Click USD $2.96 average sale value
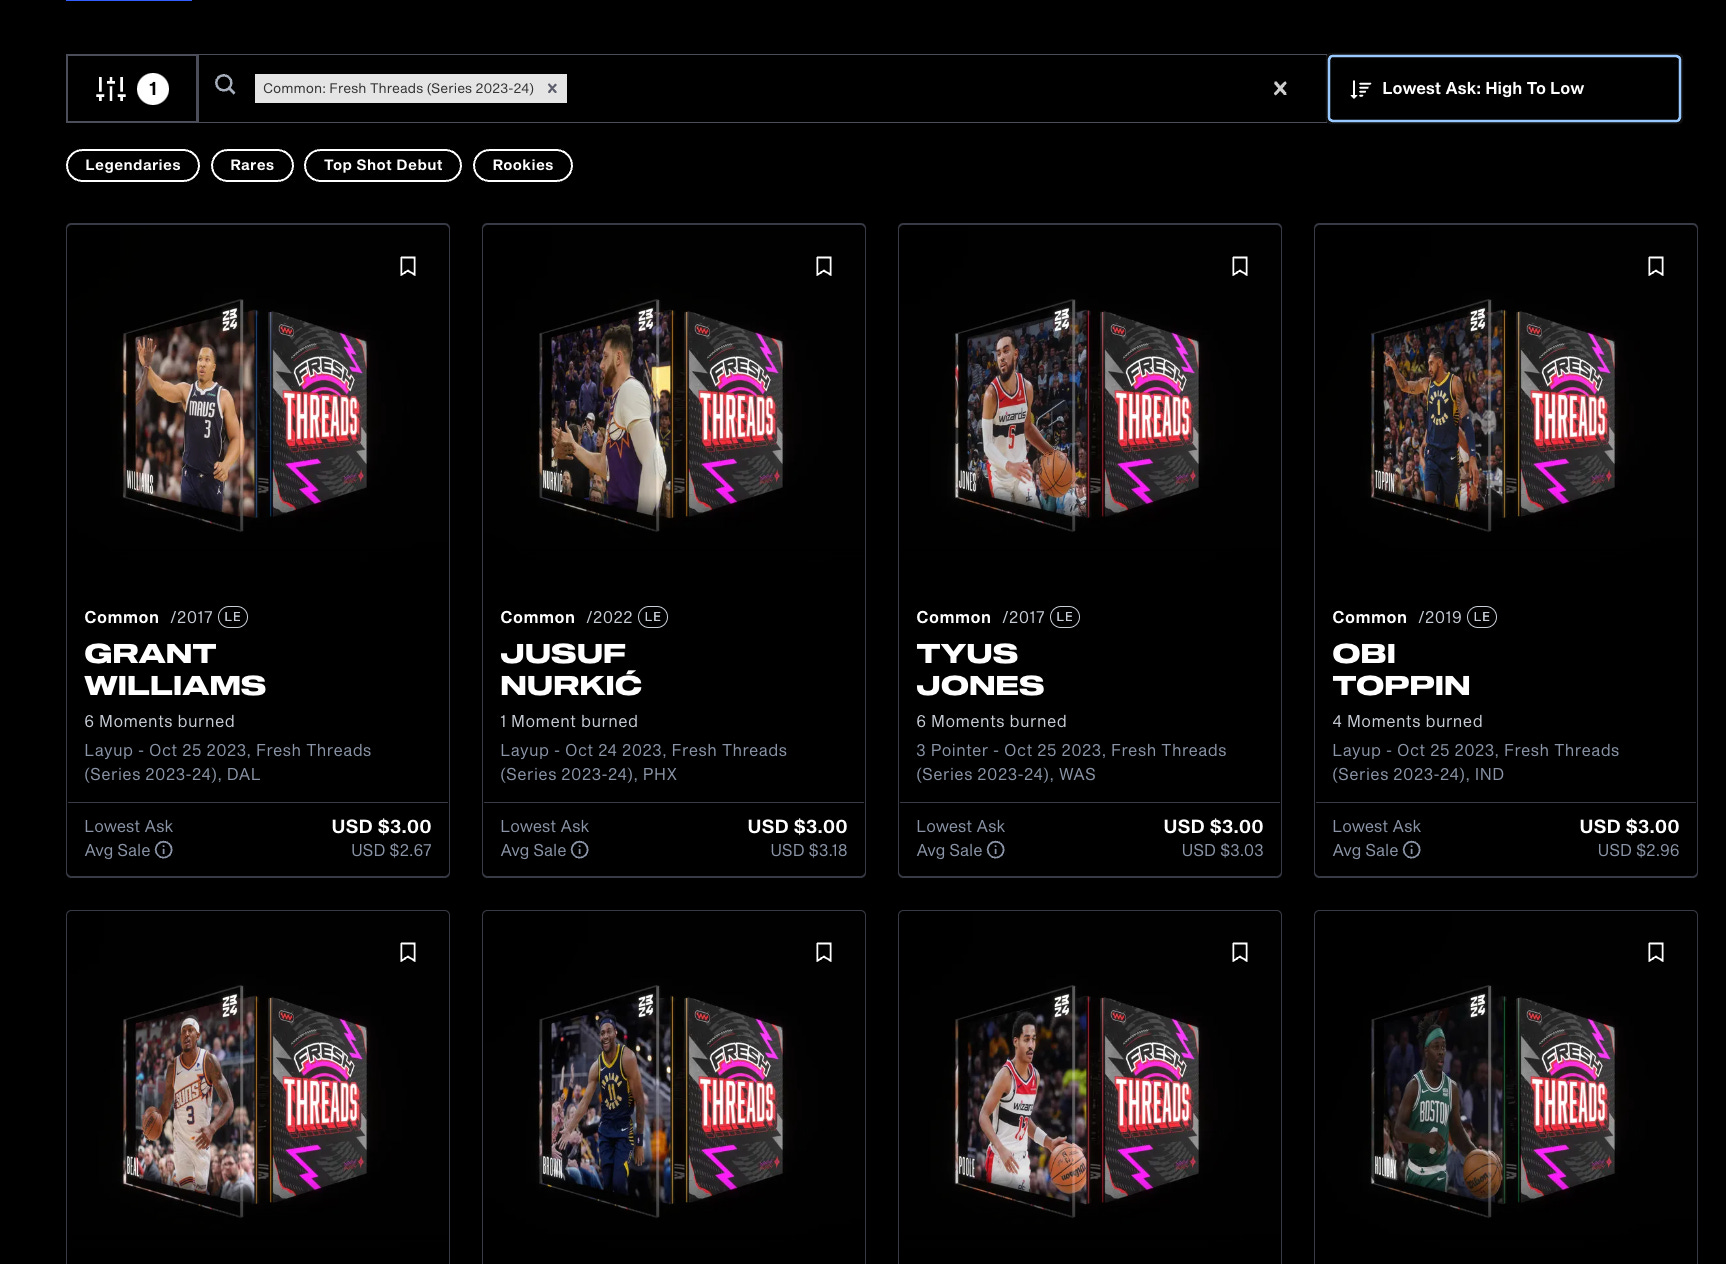Screen dimensions: 1726x1264 pyautogui.click(x=1638, y=850)
